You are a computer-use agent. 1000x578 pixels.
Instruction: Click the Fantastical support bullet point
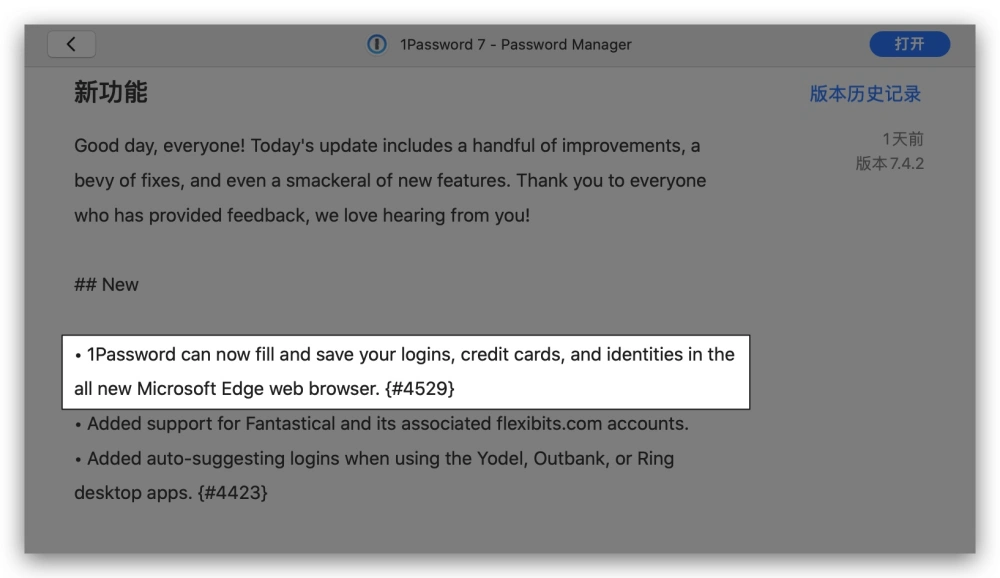[x=381, y=424]
